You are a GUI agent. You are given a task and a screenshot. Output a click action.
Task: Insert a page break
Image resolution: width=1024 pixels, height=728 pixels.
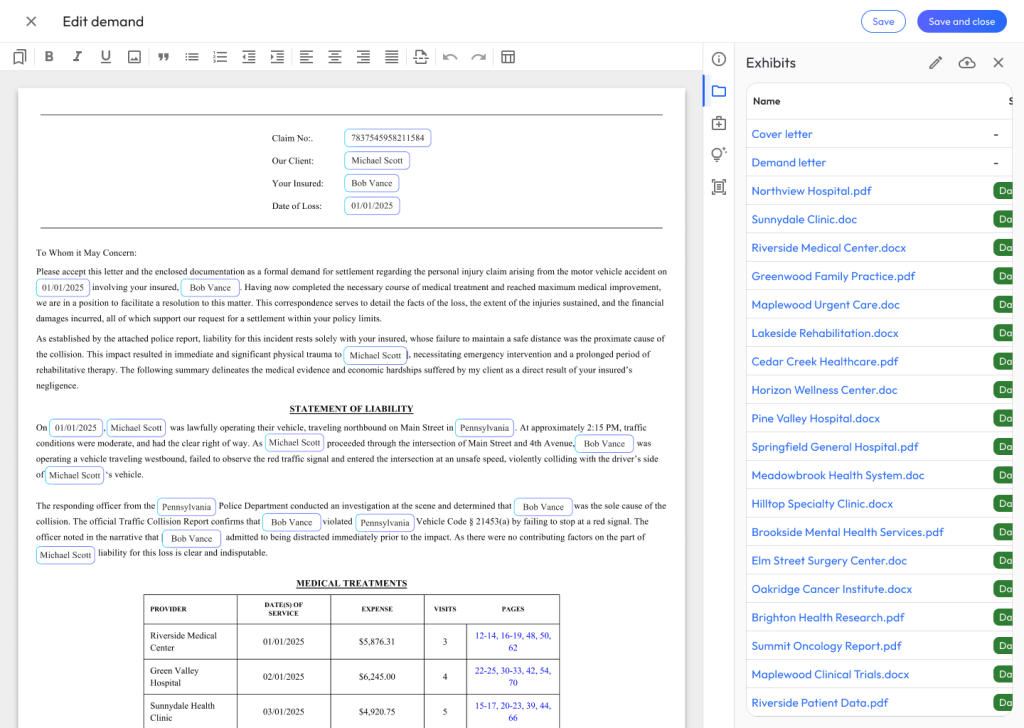point(421,57)
